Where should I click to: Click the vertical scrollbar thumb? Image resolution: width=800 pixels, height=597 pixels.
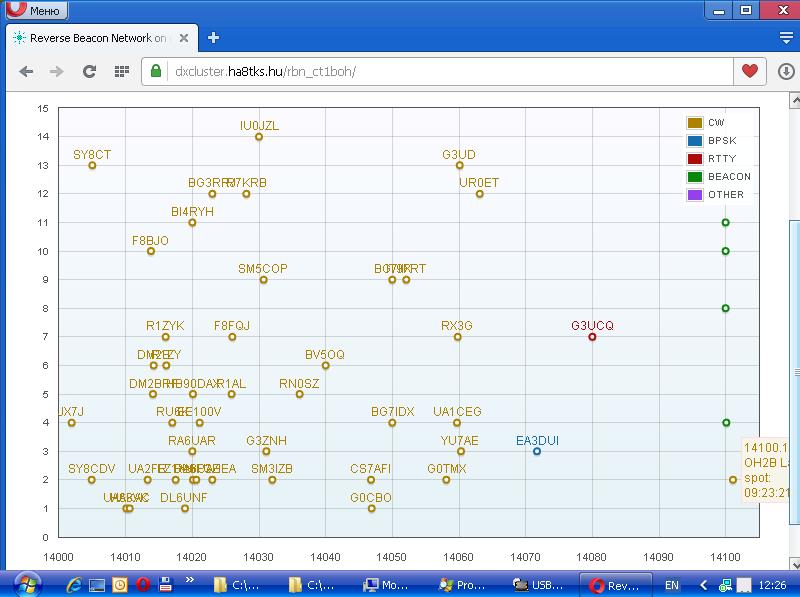tap(794, 372)
